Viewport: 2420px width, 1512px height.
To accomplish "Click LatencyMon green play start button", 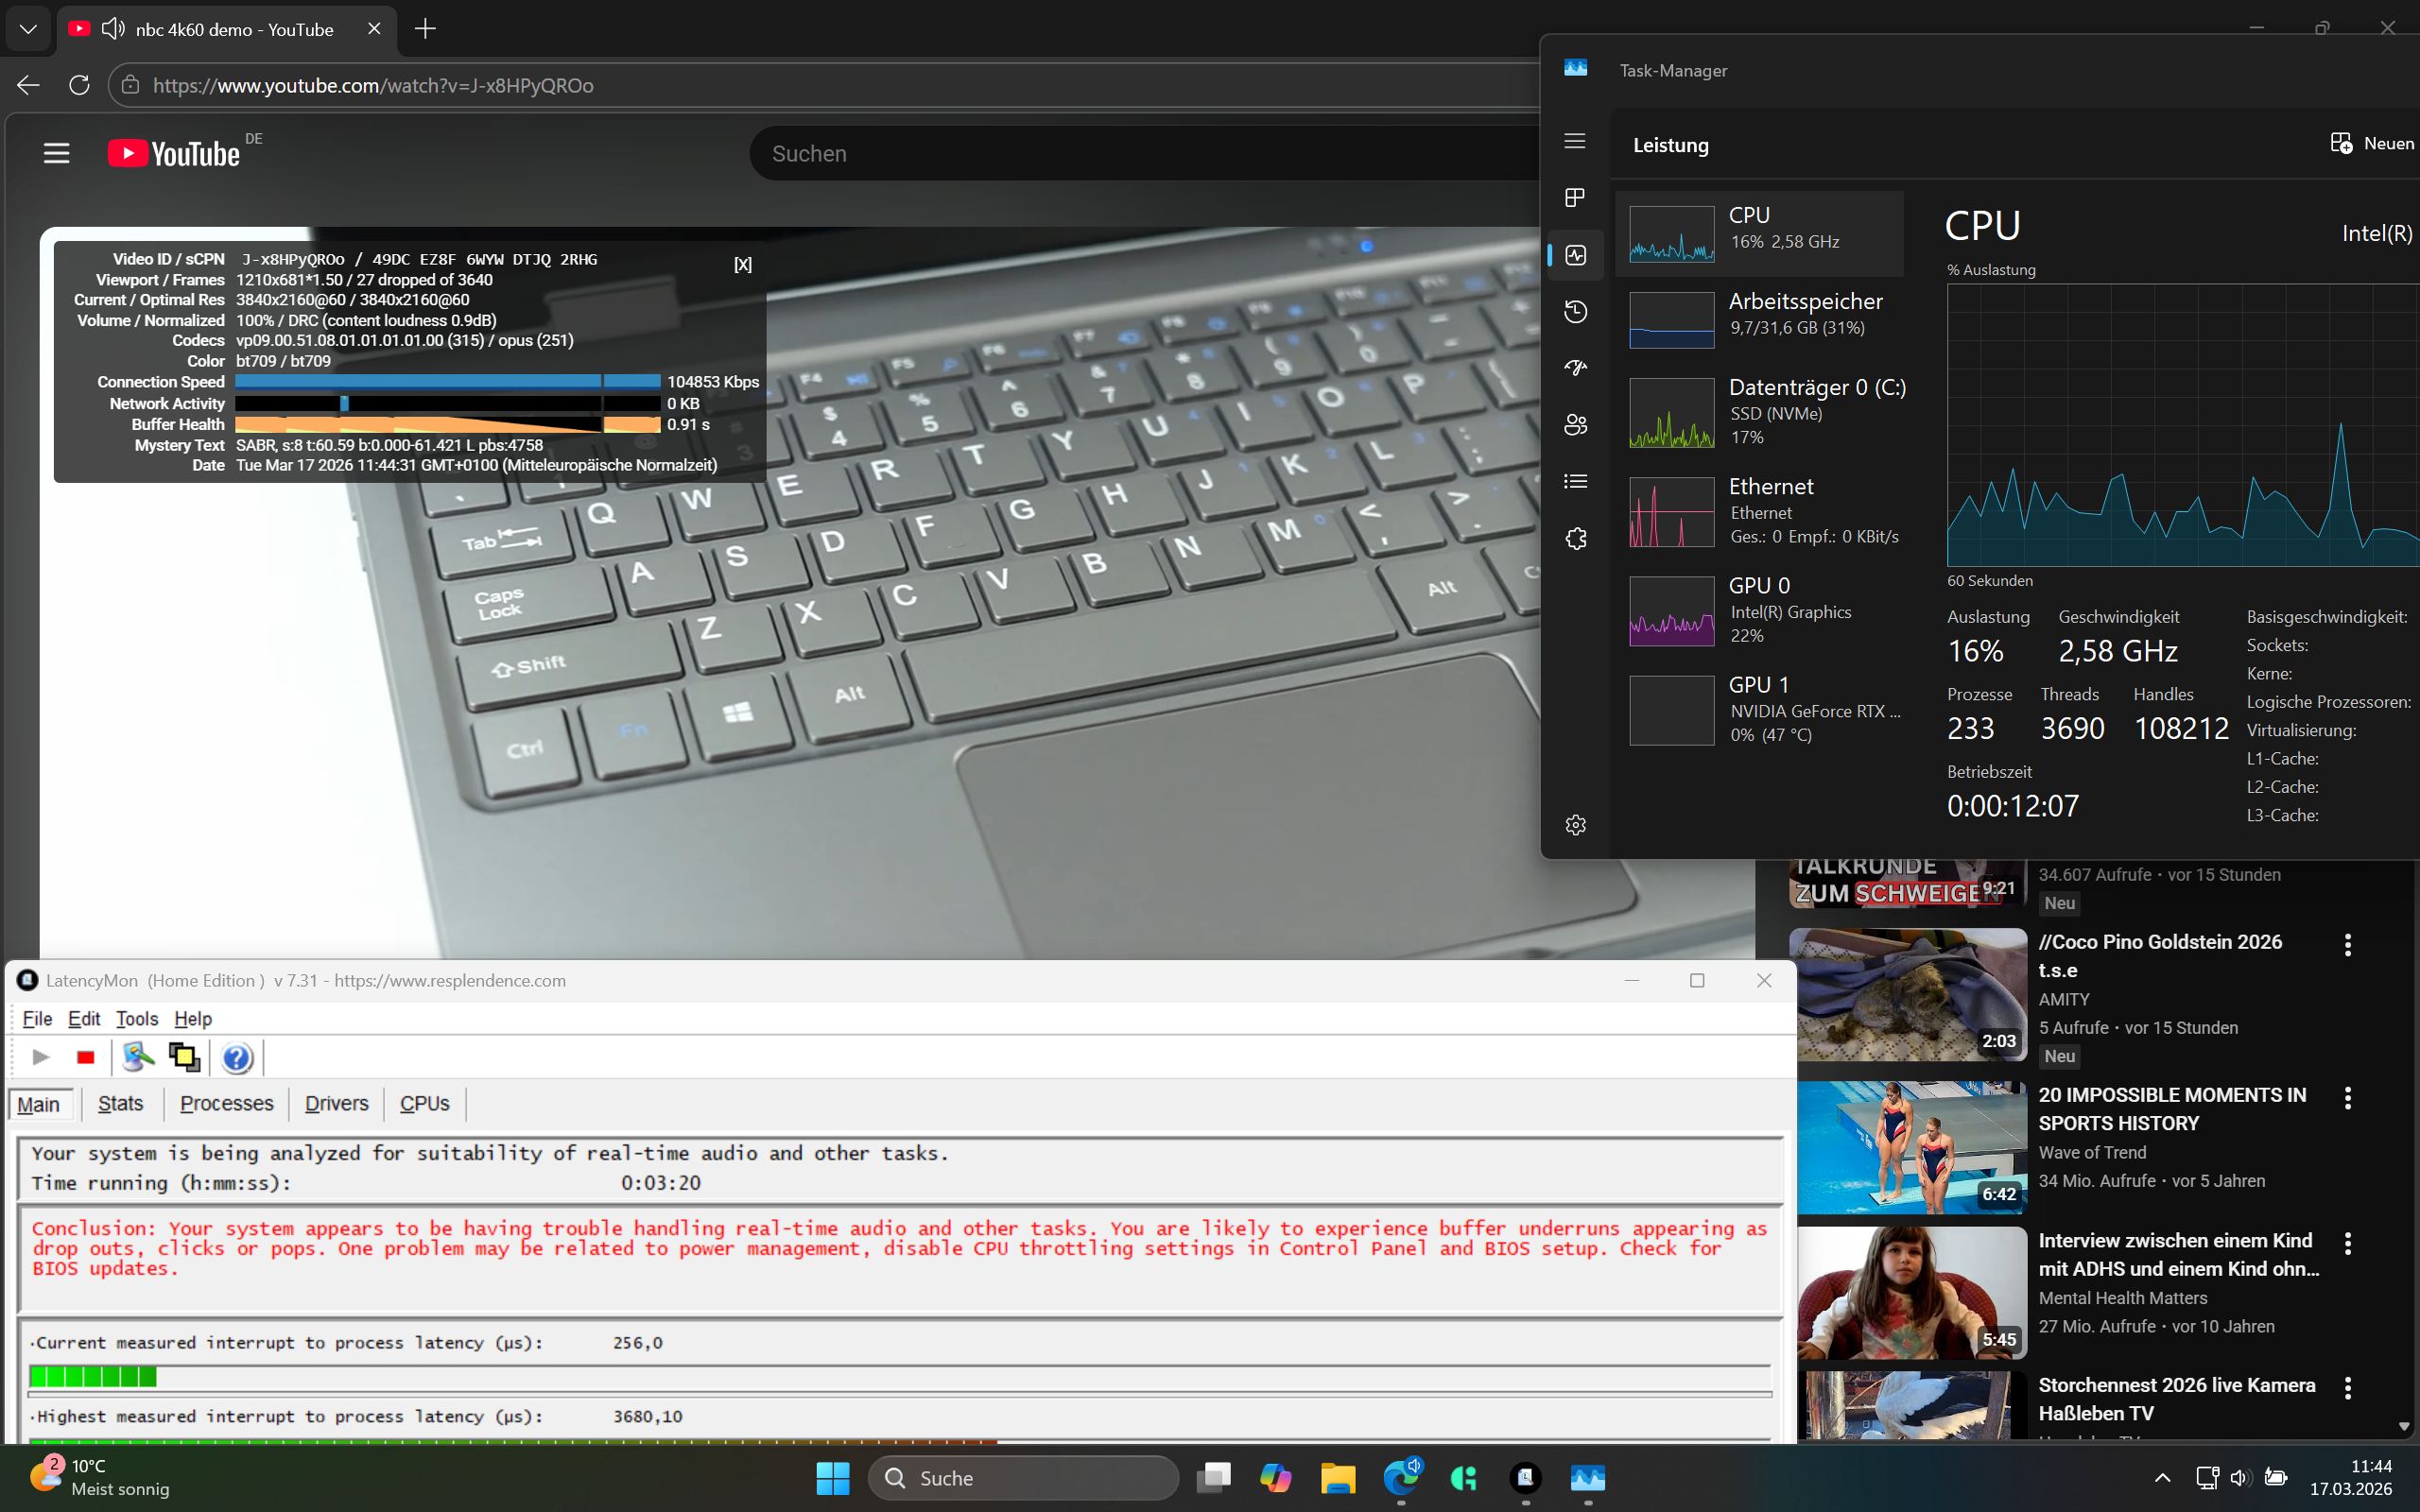I will [x=41, y=1057].
